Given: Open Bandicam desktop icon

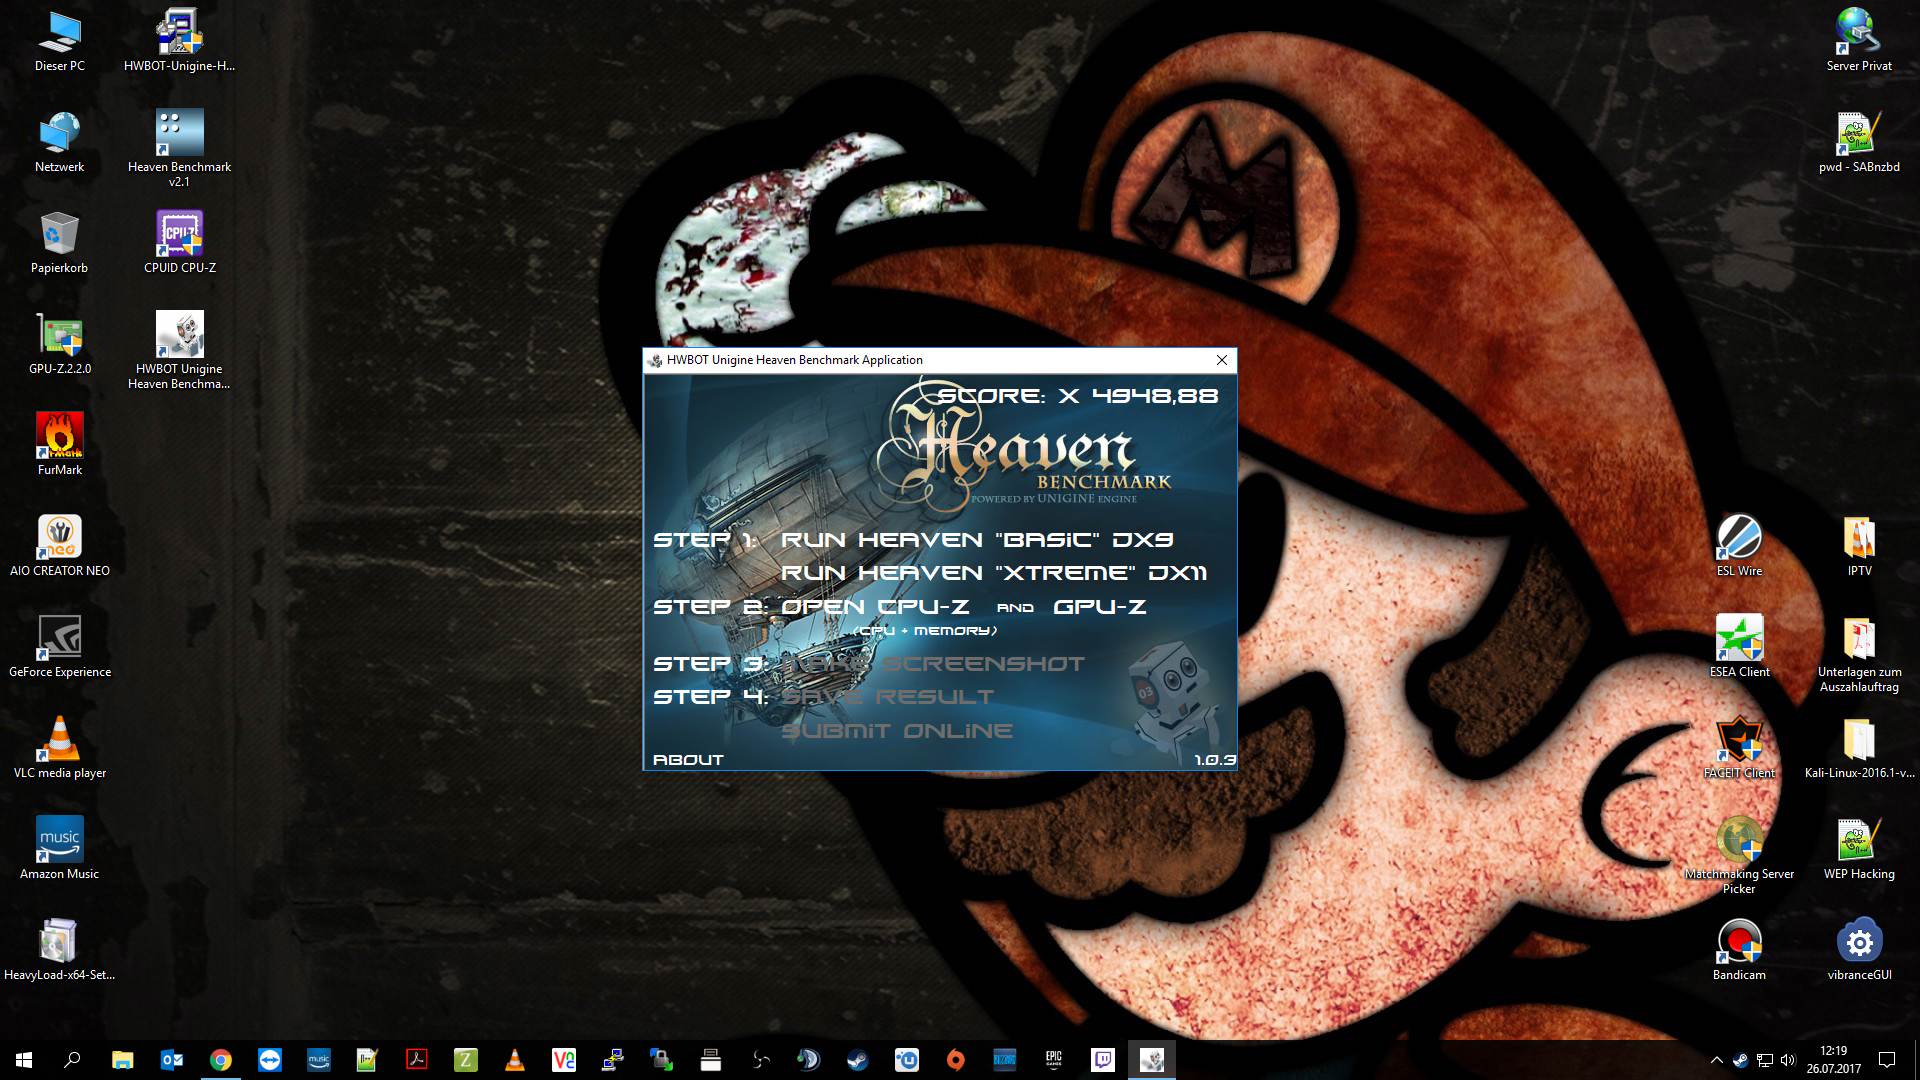Looking at the screenshot, I should [1739, 950].
